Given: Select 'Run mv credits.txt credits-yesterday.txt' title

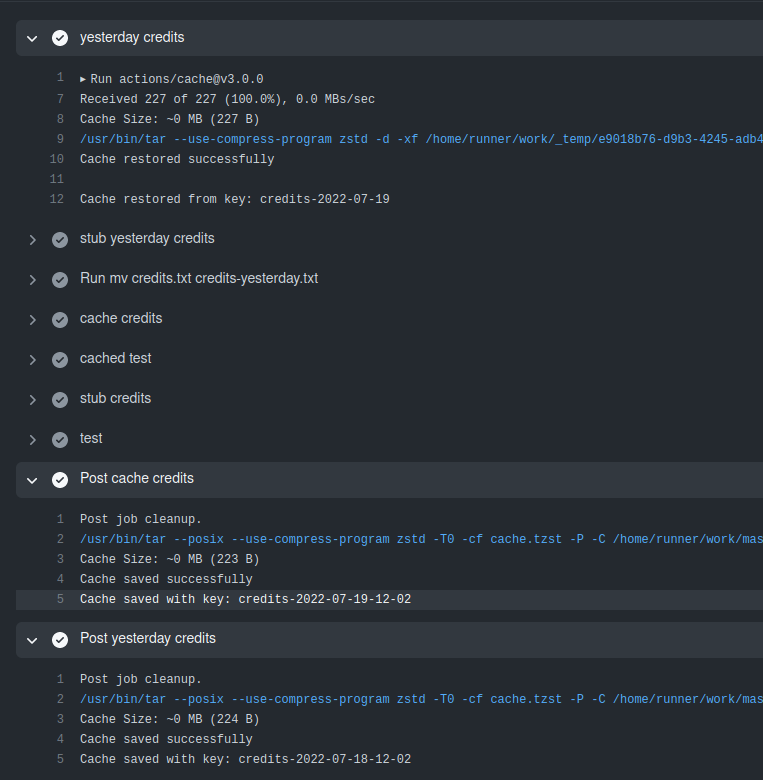Looking at the screenshot, I should 199,278.
